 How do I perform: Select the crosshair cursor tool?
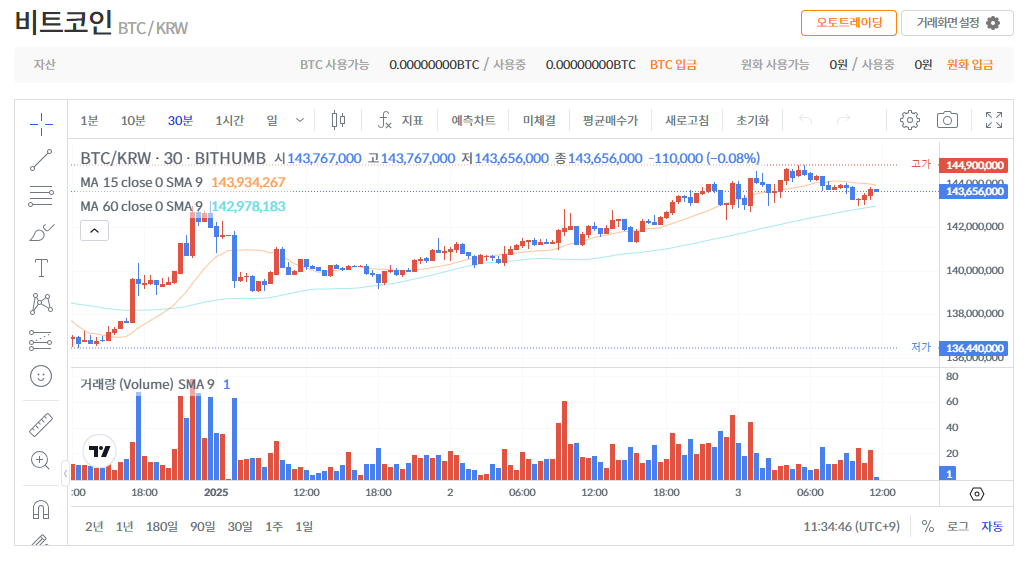coord(41,124)
